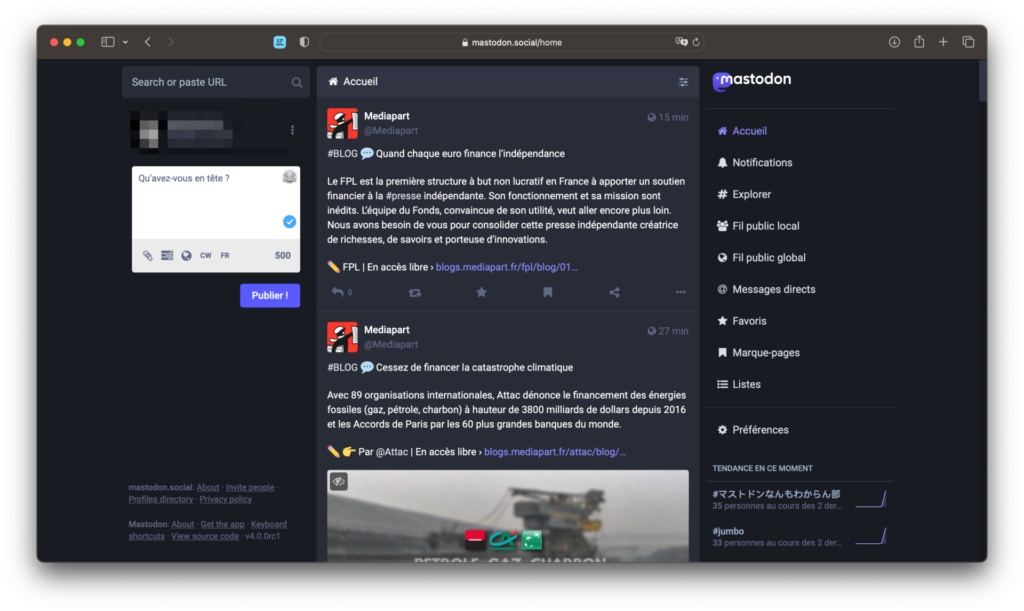Click the #presse hashtag
The image size is (1024, 611).
403,196
